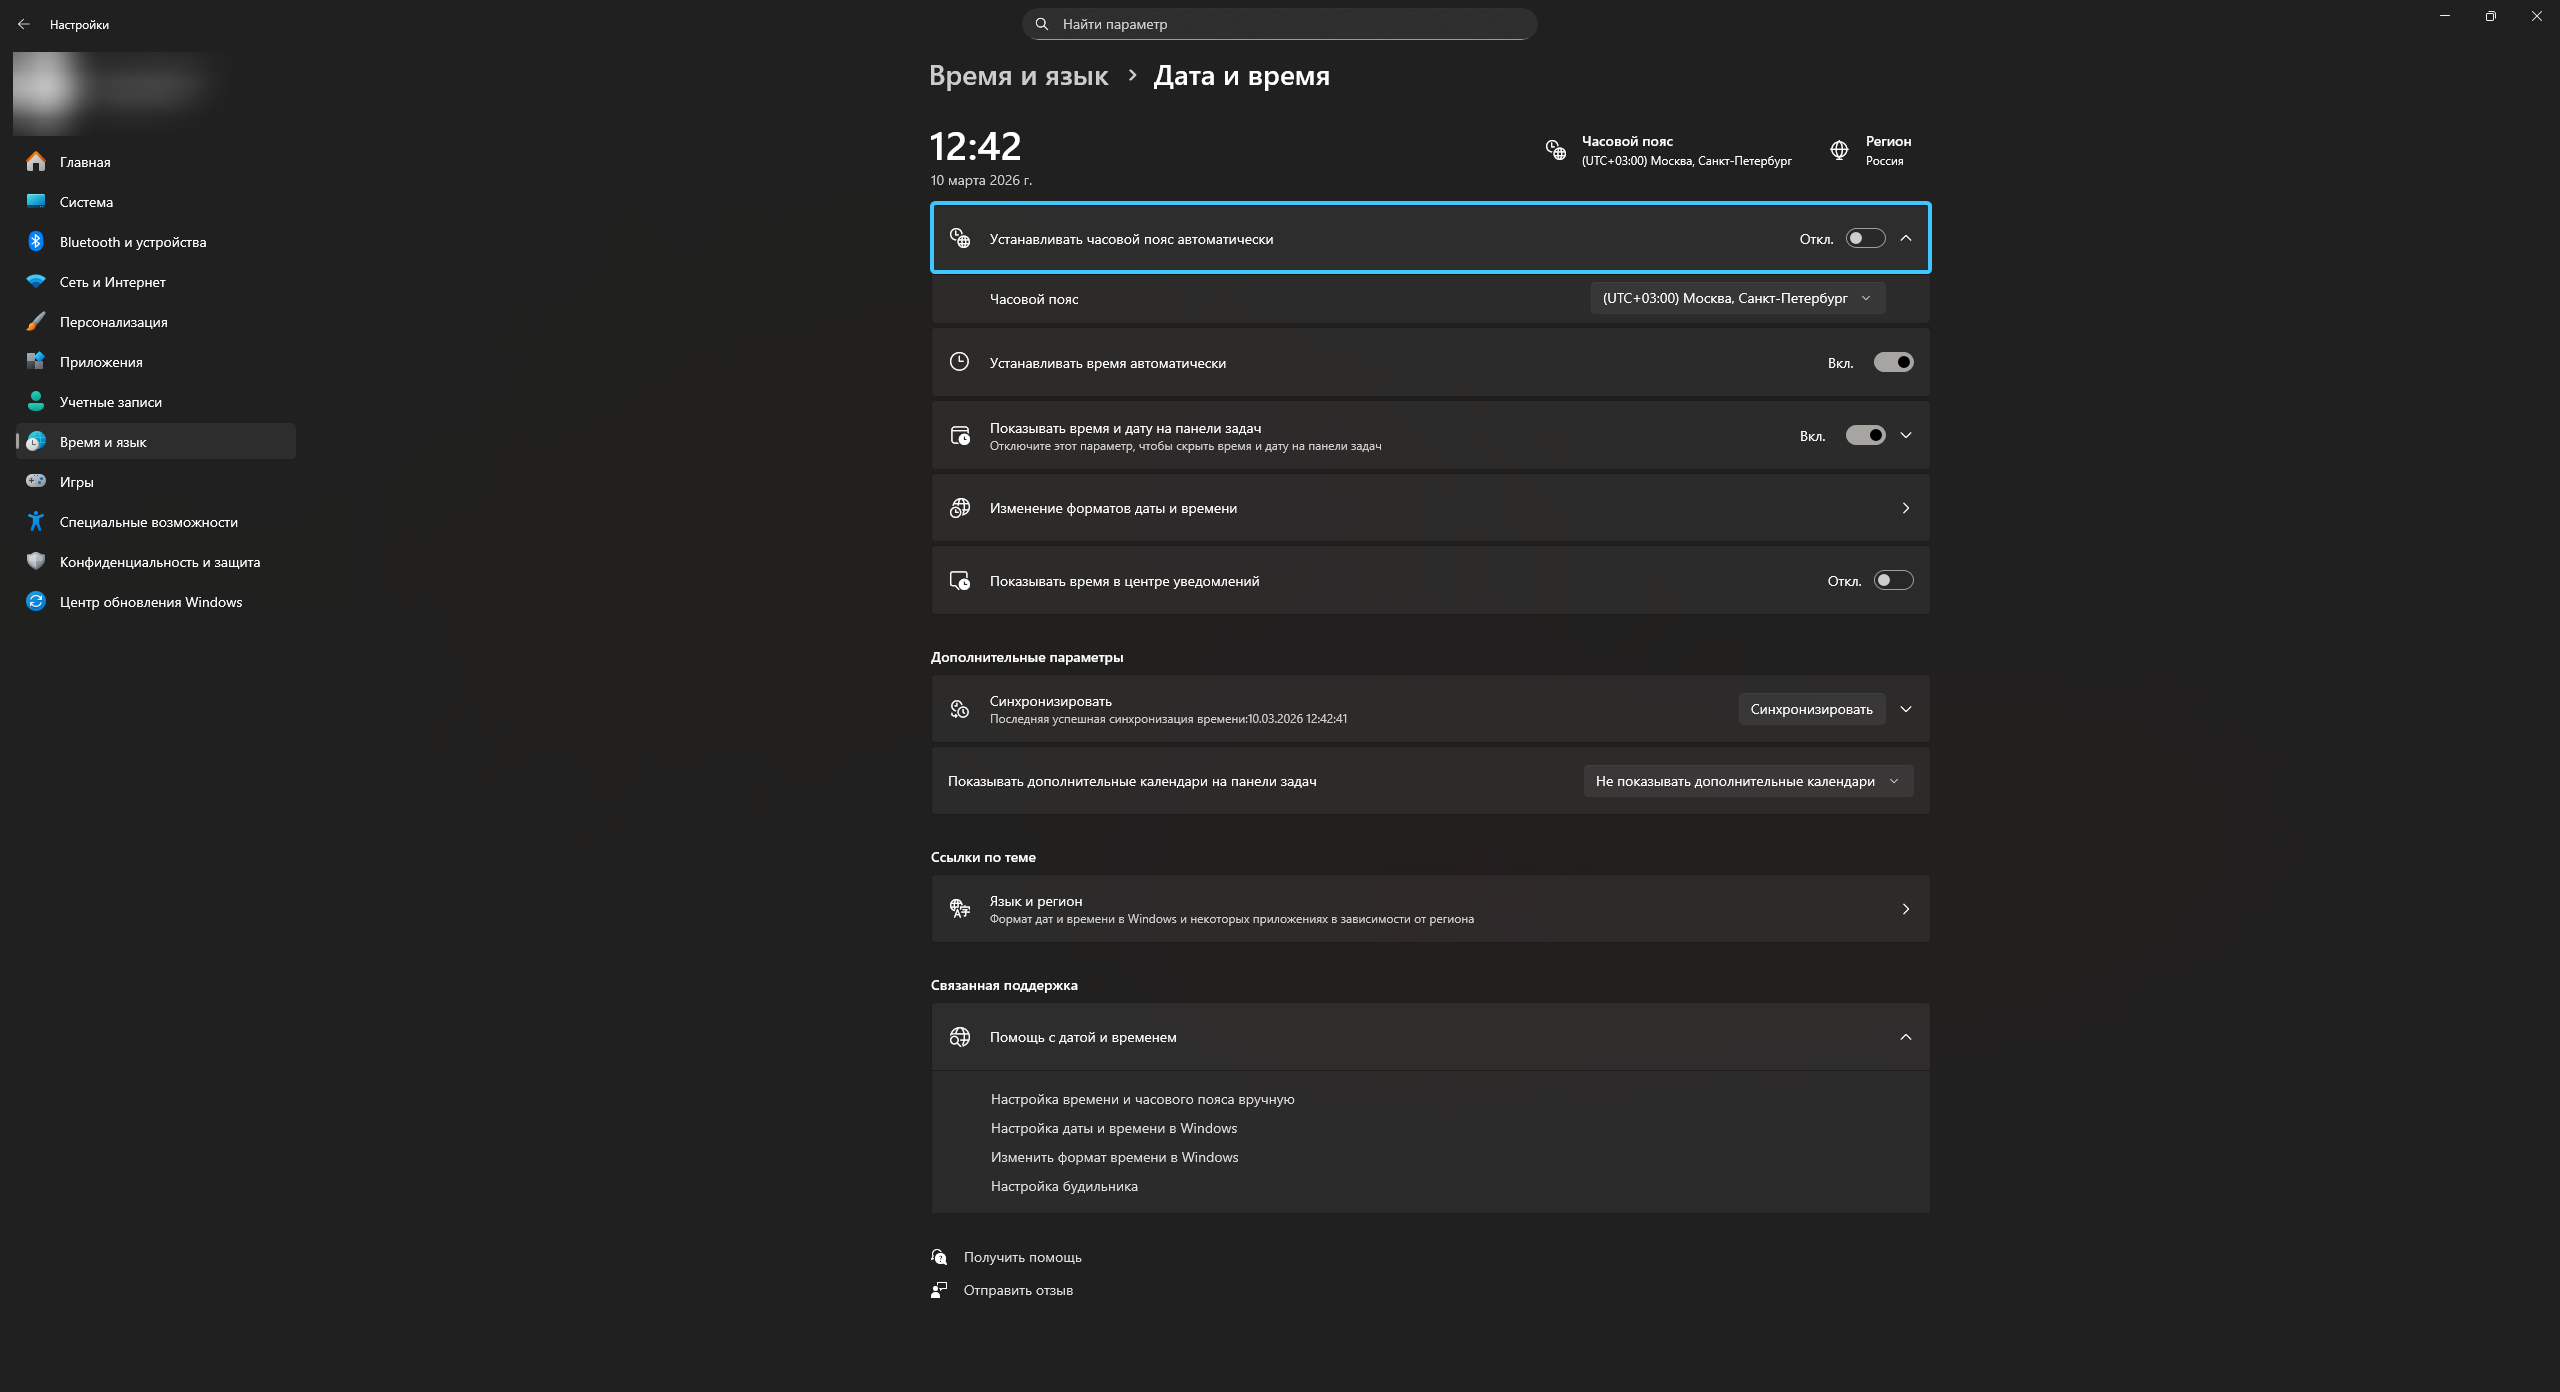Open the time zone dropdown
The height and width of the screenshot is (1392, 2560).
tap(1737, 298)
